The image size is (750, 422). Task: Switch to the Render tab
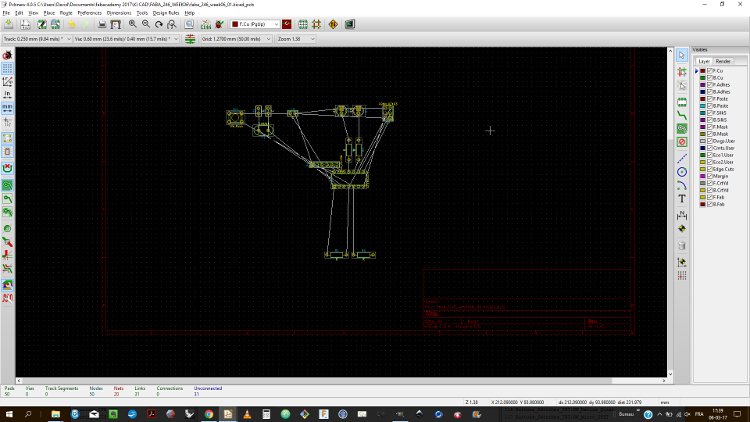click(x=723, y=61)
